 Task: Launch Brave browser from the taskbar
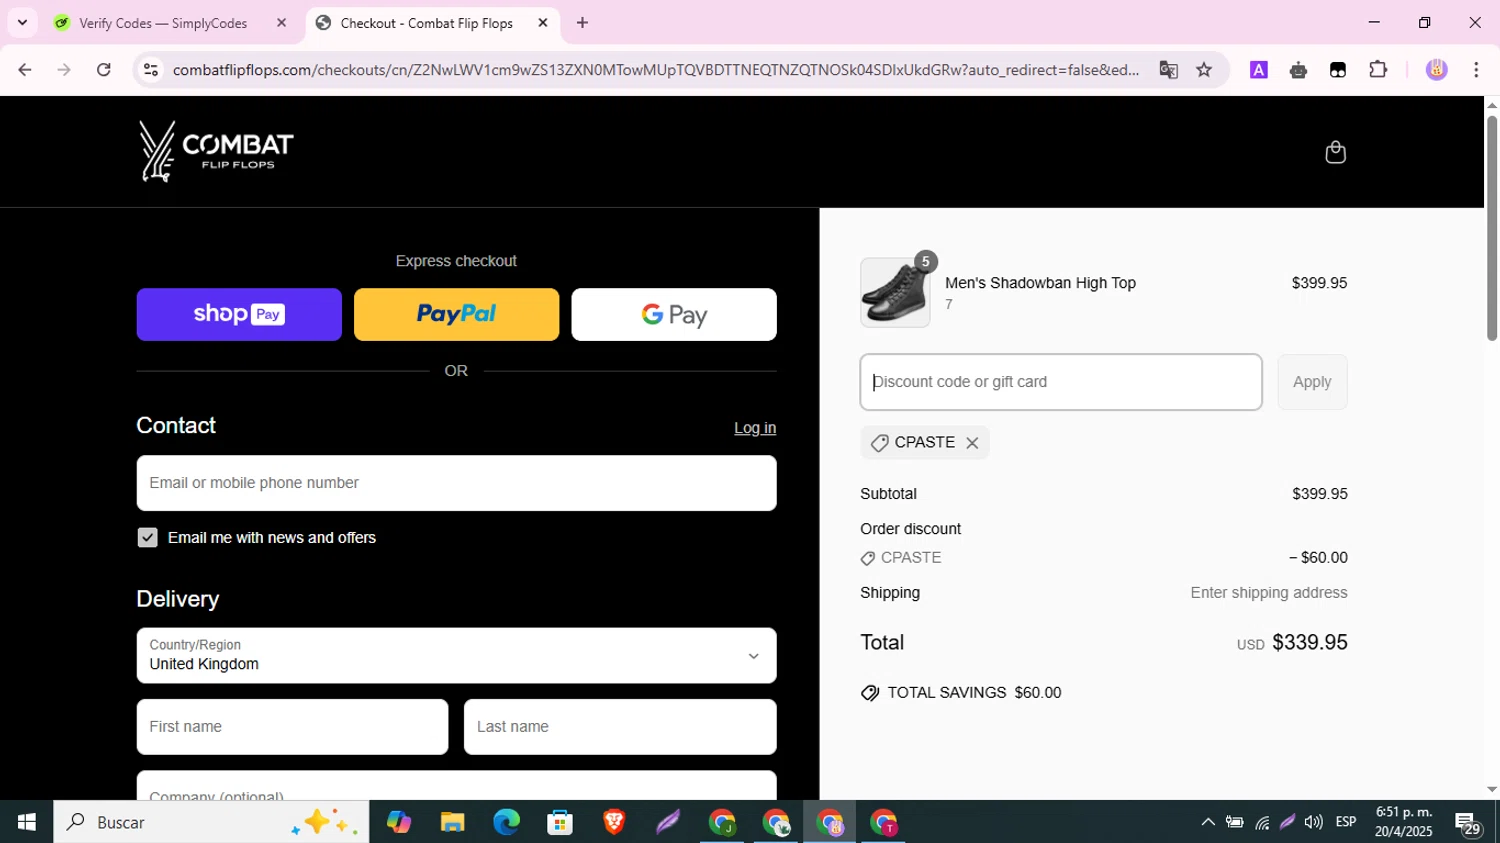pos(614,822)
